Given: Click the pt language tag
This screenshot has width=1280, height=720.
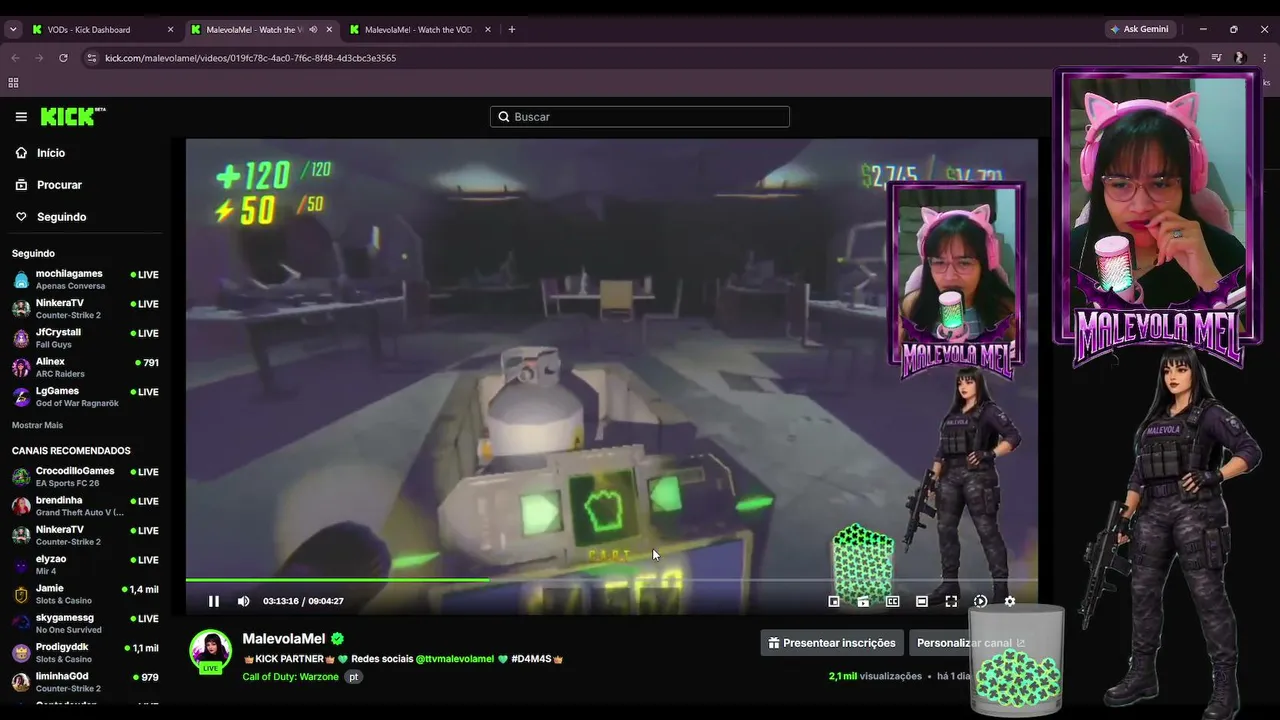Looking at the screenshot, I should (x=353, y=677).
